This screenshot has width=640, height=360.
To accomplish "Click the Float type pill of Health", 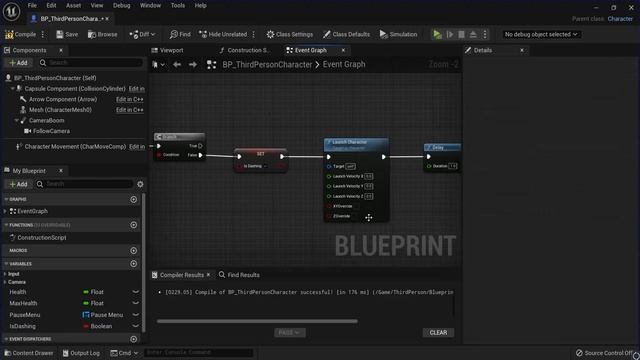I will tap(93, 292).
